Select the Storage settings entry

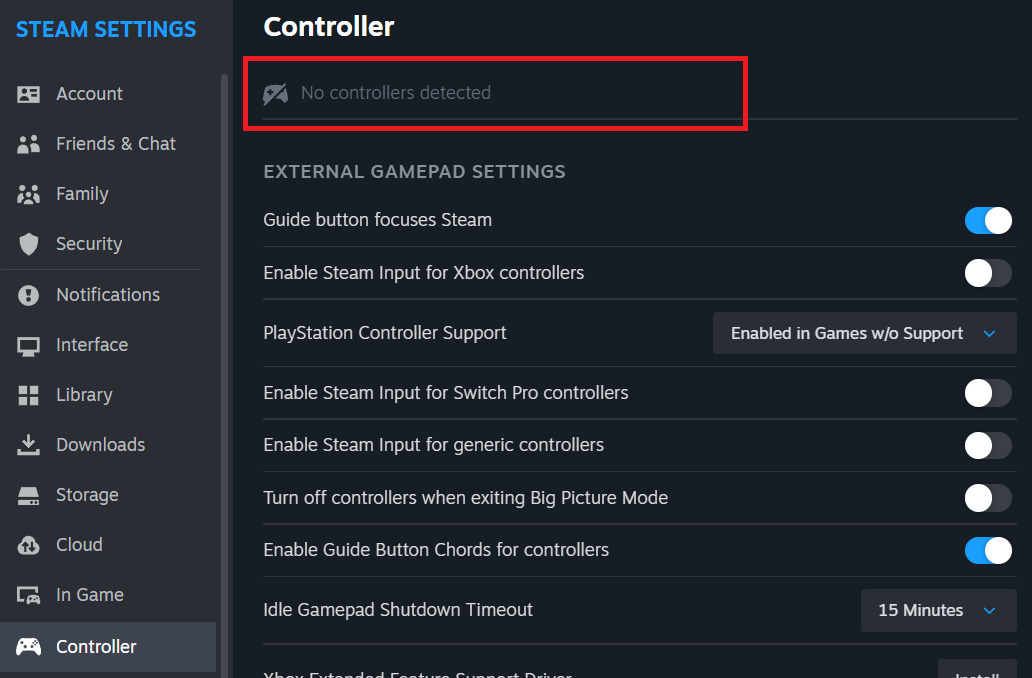[x=87, y=494]
